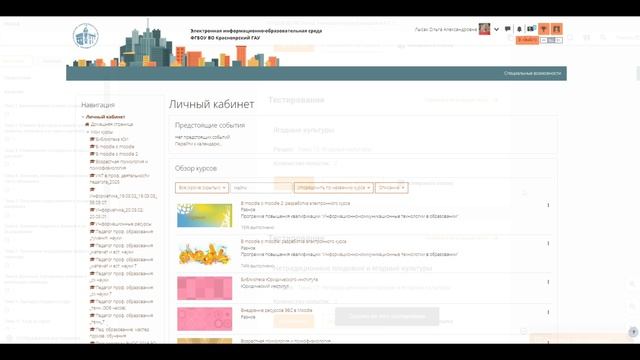Click the orange moodle-logo course thumbnail
The image size is (640, 360).
pos(204,254)
